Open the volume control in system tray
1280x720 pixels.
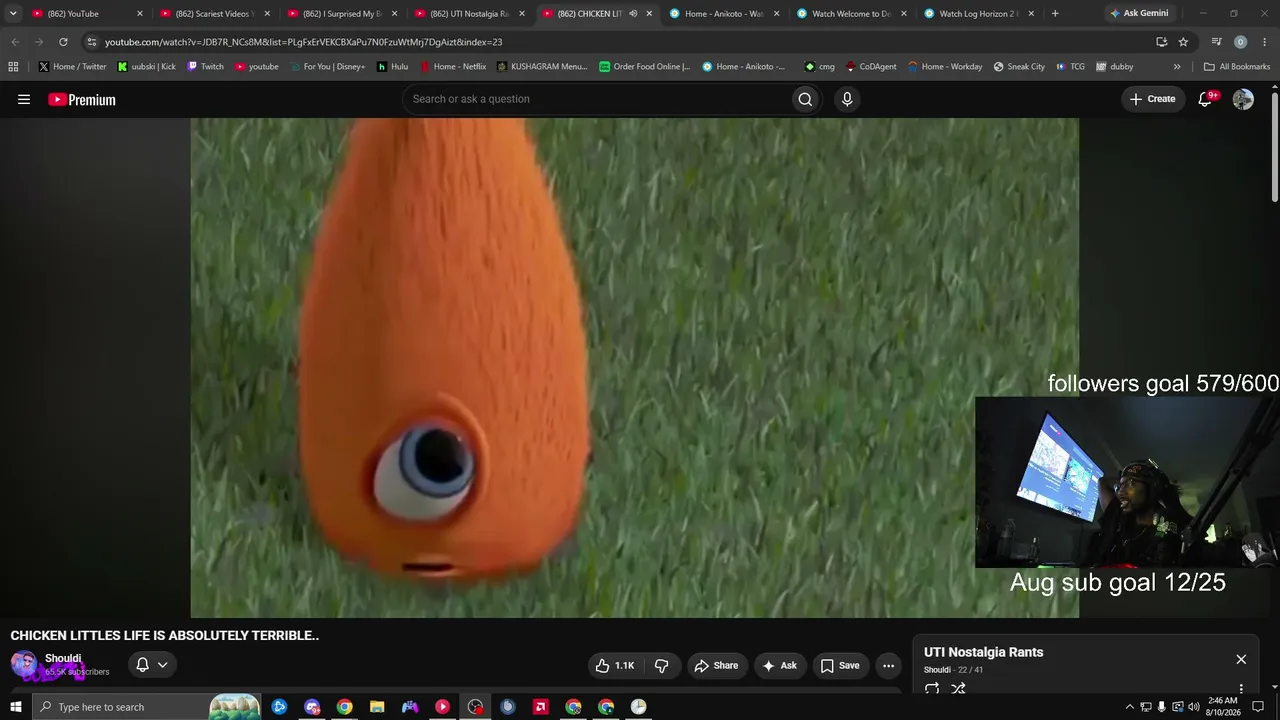(1193, 707)
